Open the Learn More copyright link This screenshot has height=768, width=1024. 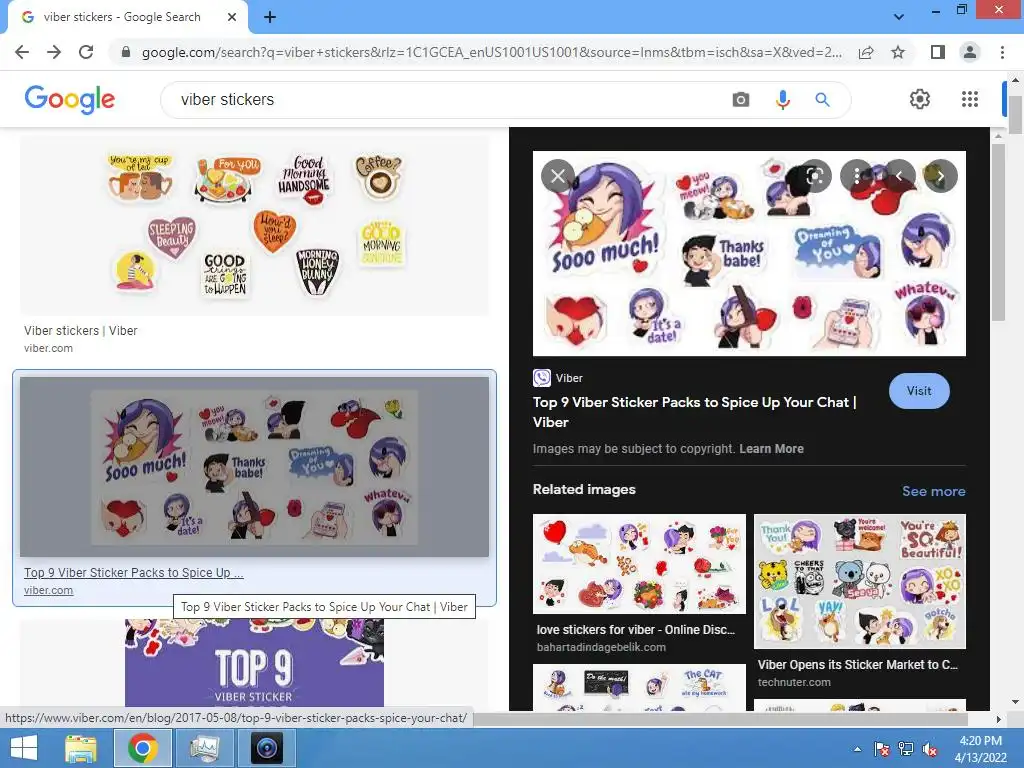tap(771, 449)
